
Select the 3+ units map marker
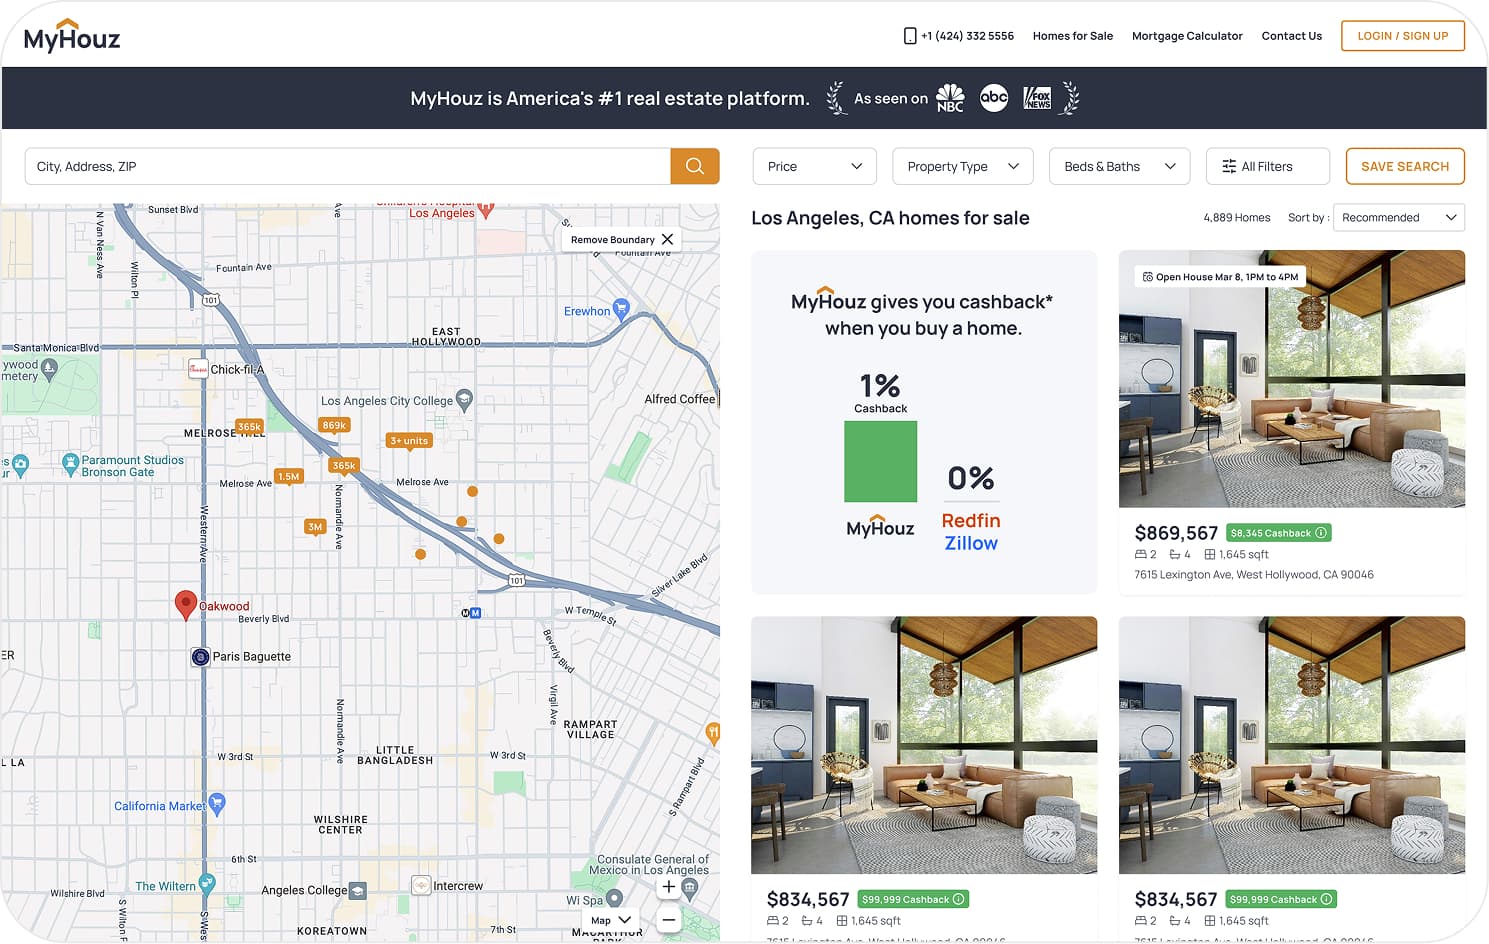409,441
